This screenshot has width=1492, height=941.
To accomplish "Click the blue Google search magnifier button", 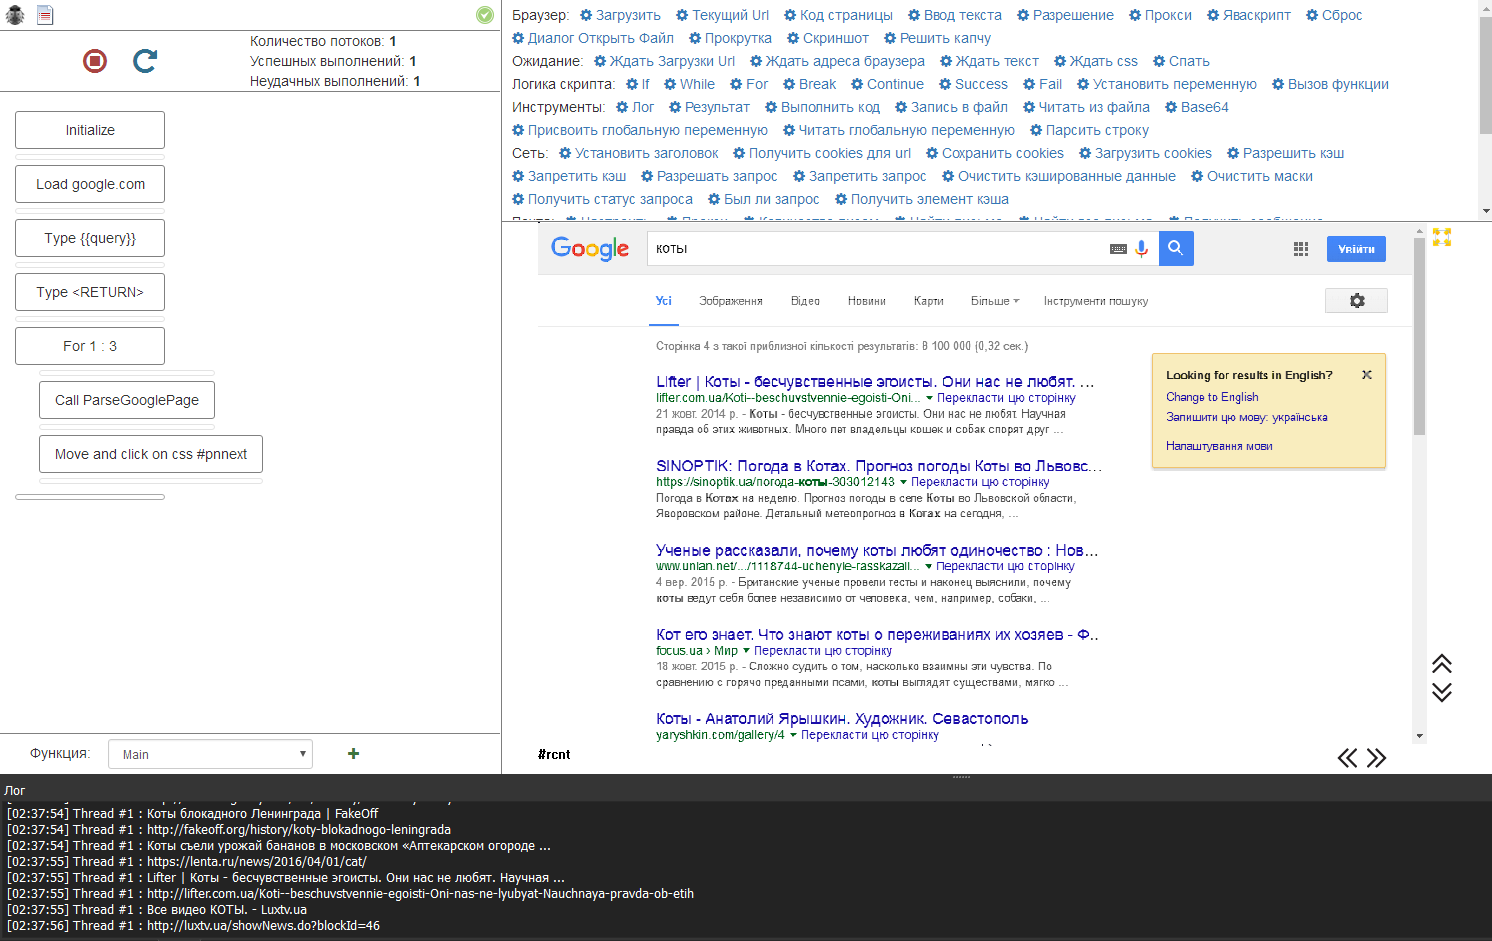I will 1176,249.
